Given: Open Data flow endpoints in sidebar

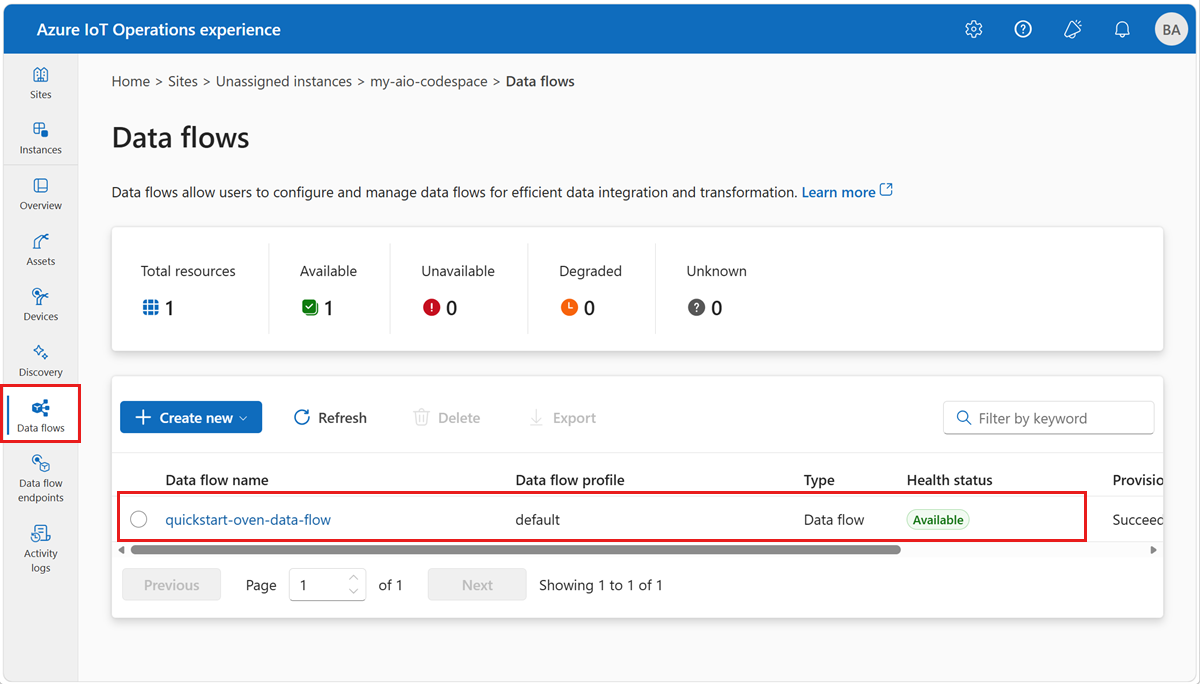Looking at the screenshot, I should click(x=40, y=478).
